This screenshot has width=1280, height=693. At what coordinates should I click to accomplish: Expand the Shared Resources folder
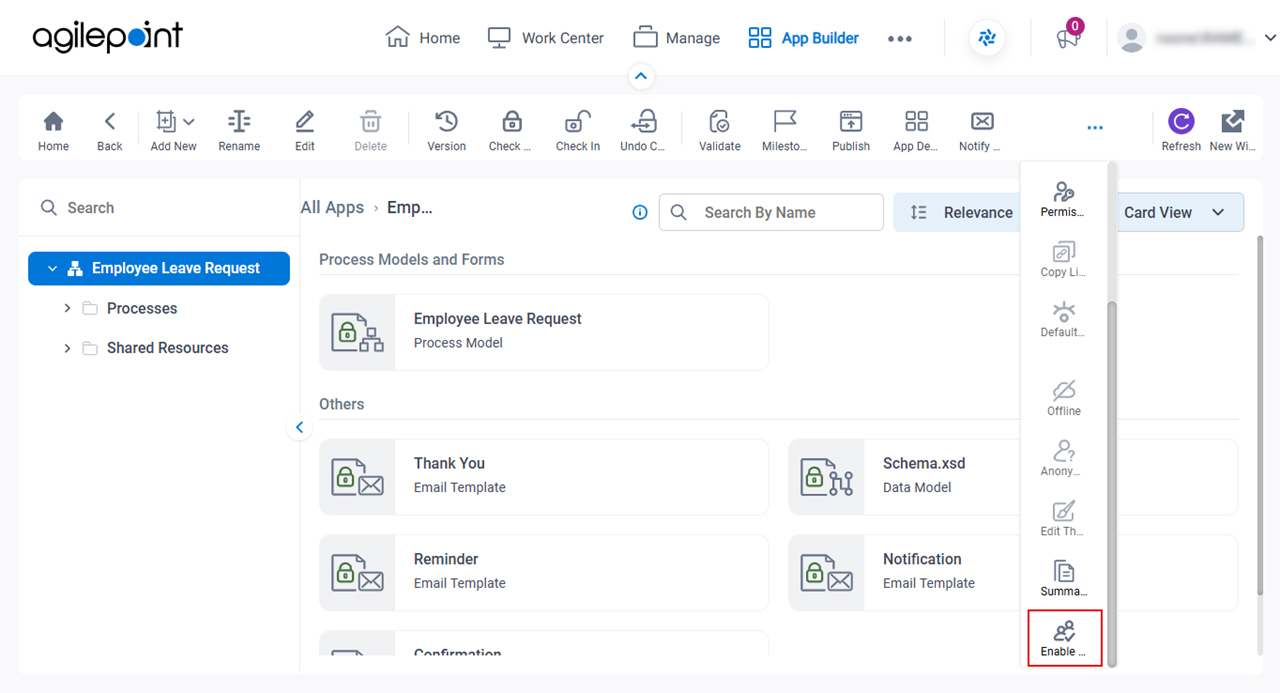point(68,348)
